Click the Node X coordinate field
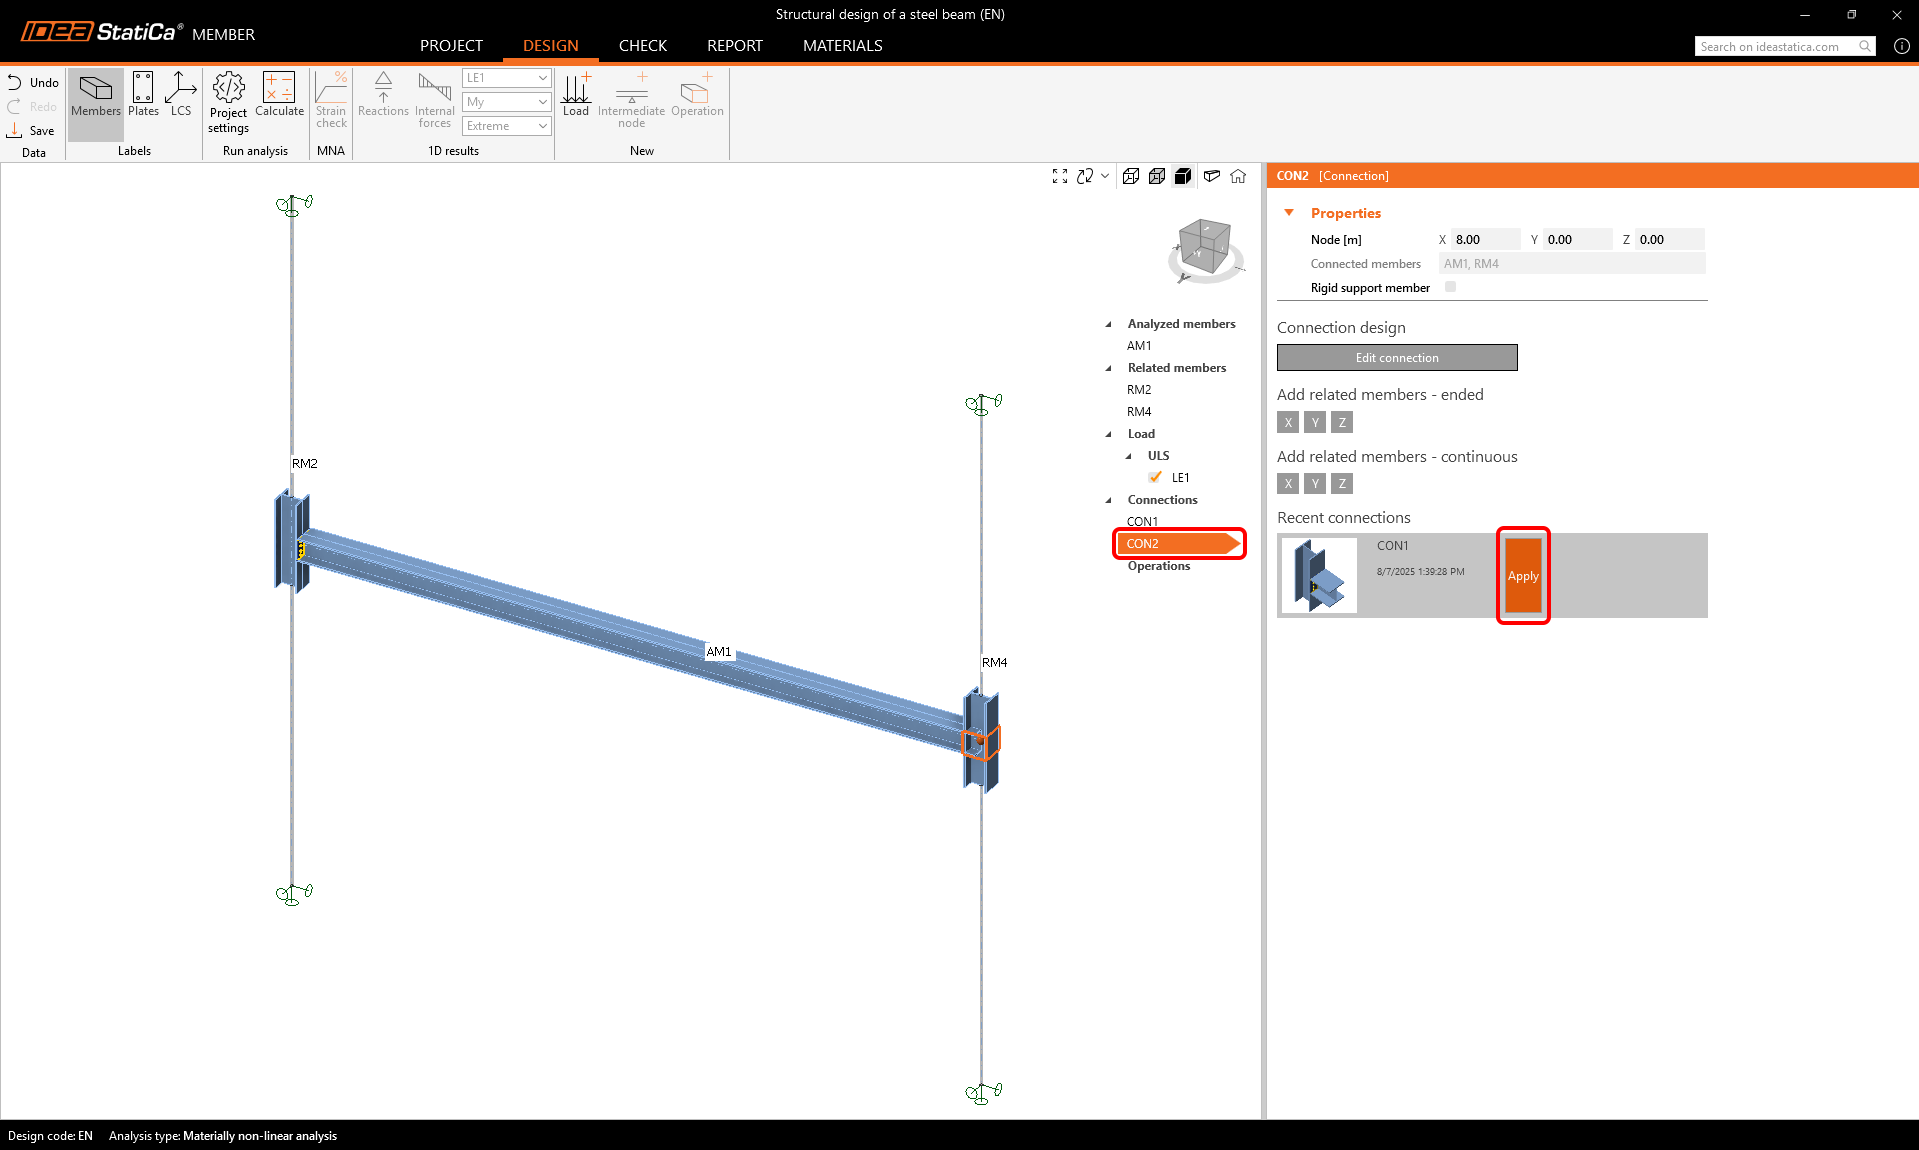 tap(1484, 240)
